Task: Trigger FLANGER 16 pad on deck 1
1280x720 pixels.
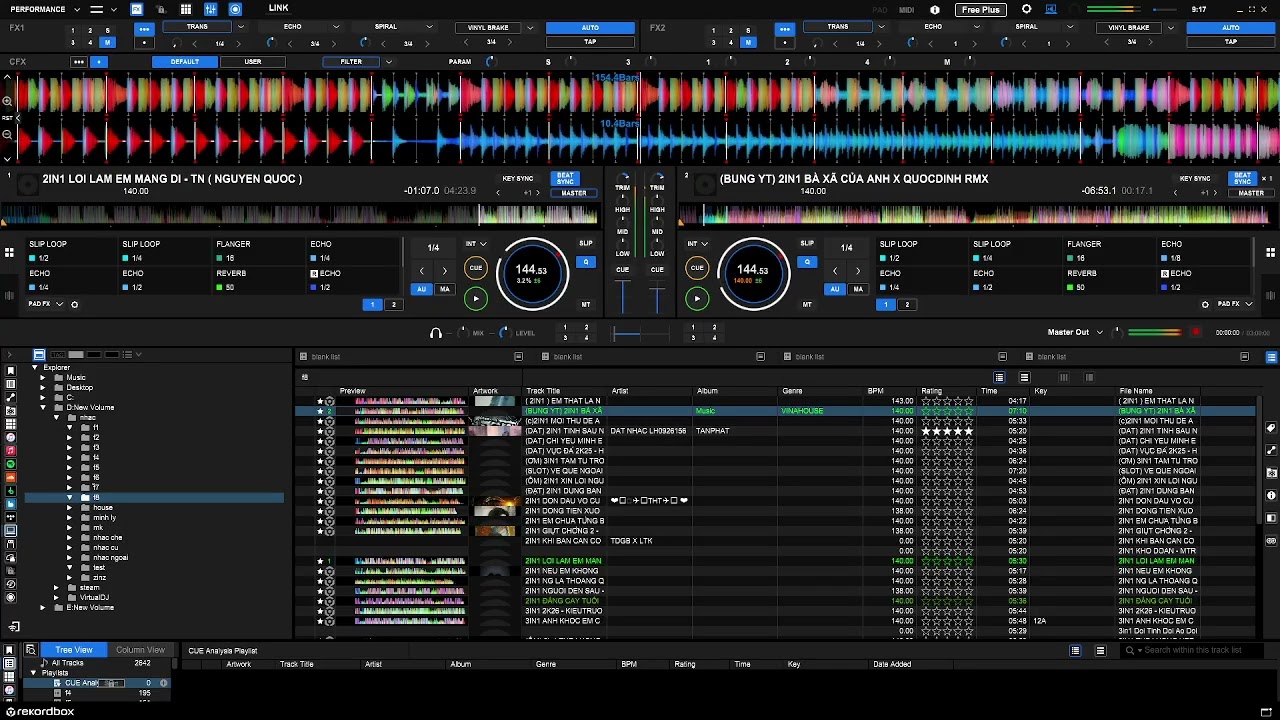Action: pos(257,251)
